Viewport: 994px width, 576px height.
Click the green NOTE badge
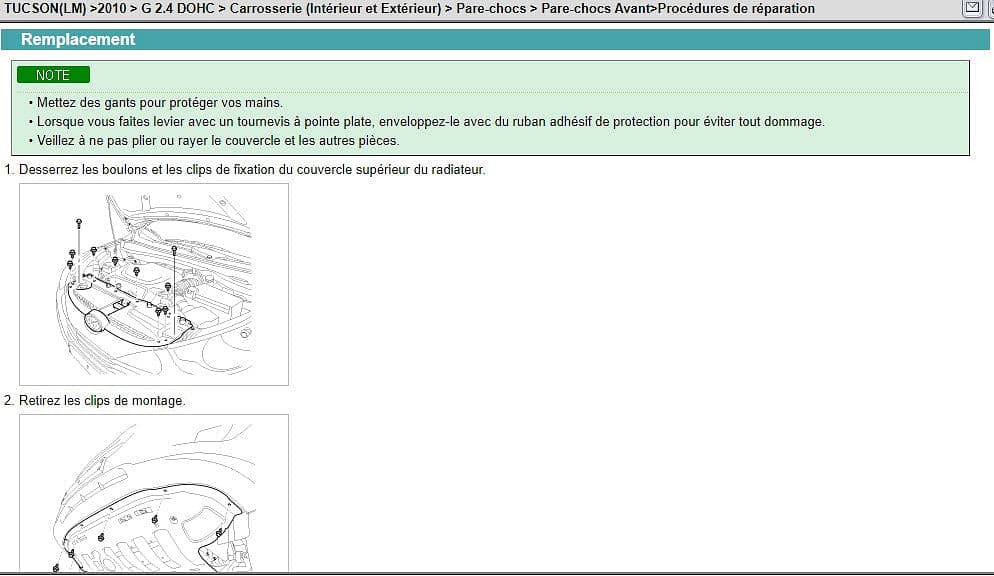click(53, 75)
